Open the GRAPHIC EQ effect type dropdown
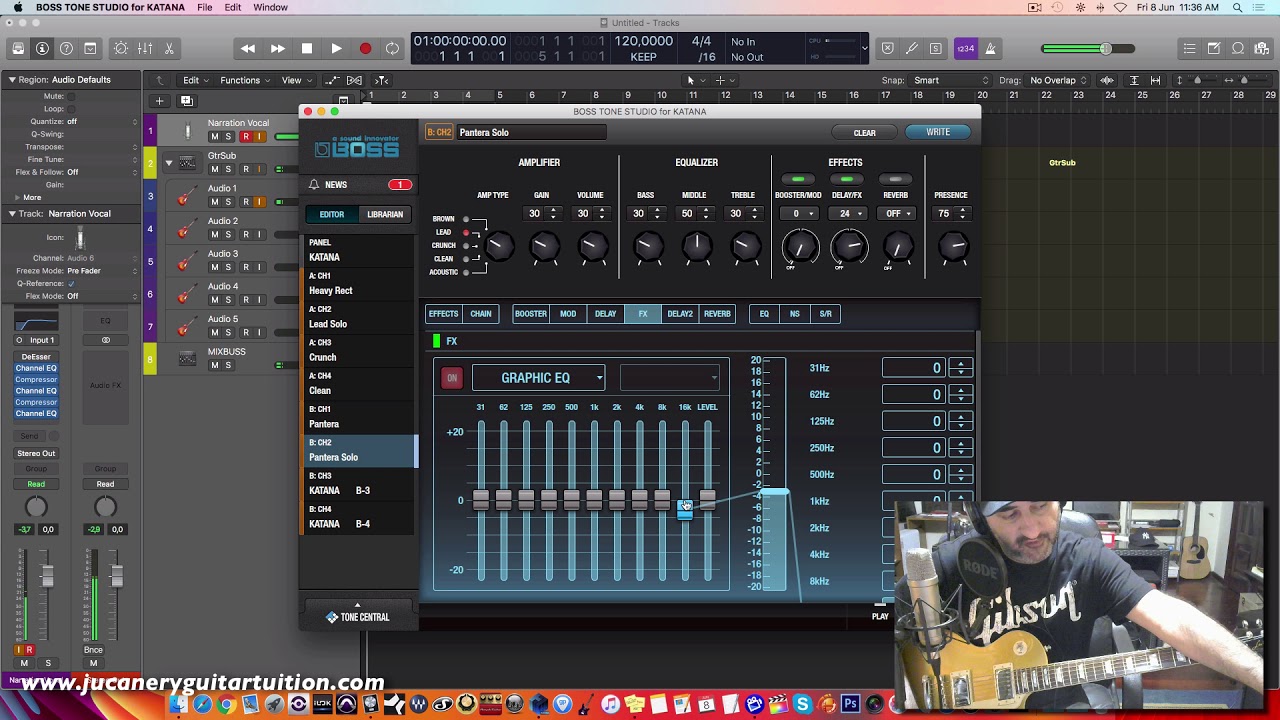Screen dimensions: 1280x720 [538, 378]
